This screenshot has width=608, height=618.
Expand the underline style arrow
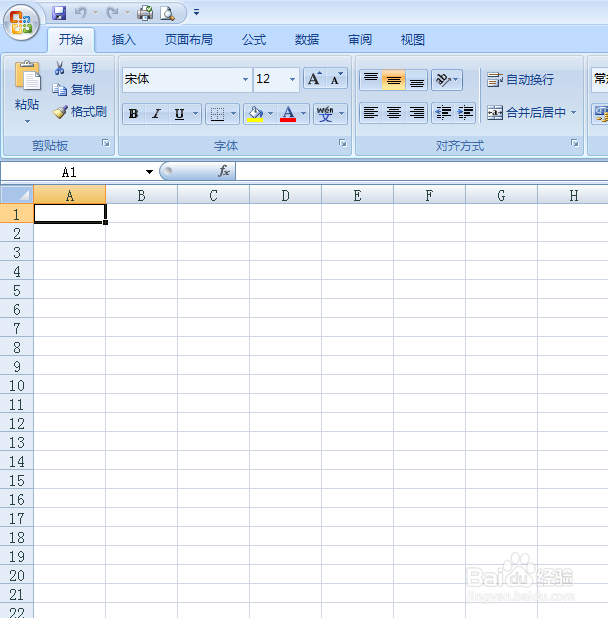pyautogui.click(x=195, y=114)
